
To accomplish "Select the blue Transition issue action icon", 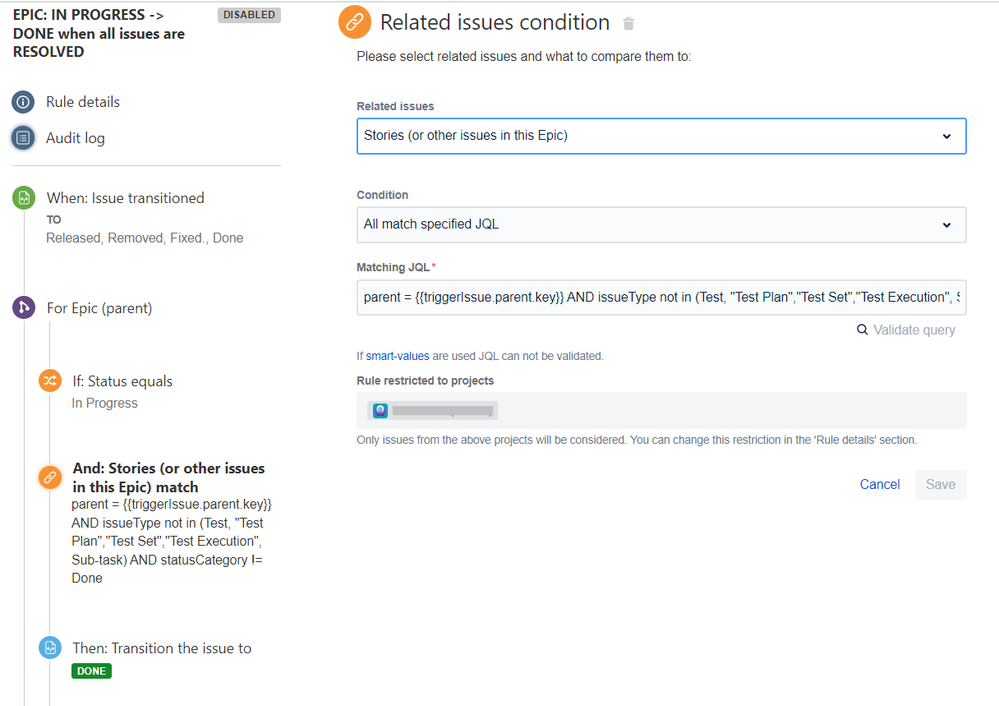I will [x=50, y=648].
